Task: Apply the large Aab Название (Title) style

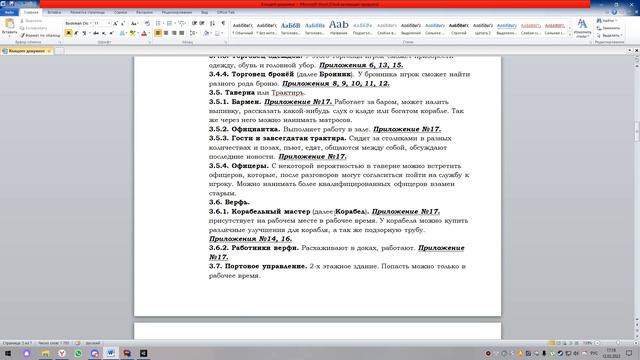Action: click(339, 29)
